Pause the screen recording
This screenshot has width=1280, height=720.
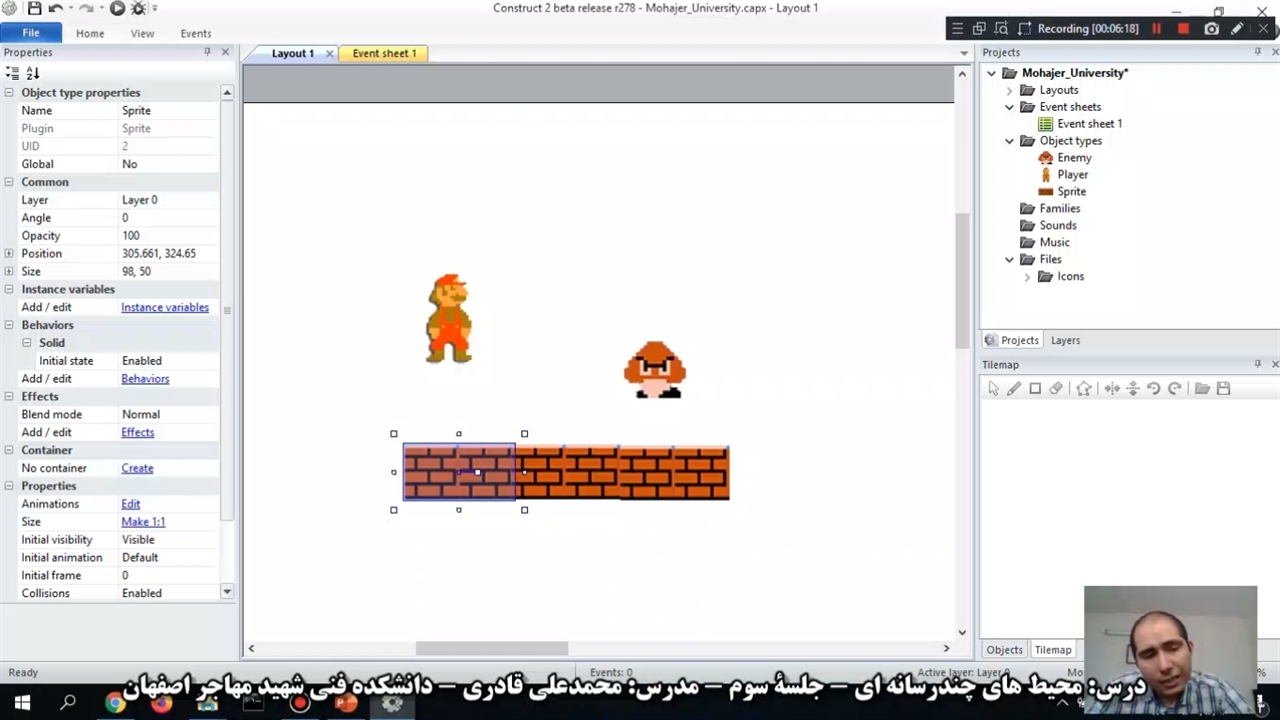coord(1157,29)
